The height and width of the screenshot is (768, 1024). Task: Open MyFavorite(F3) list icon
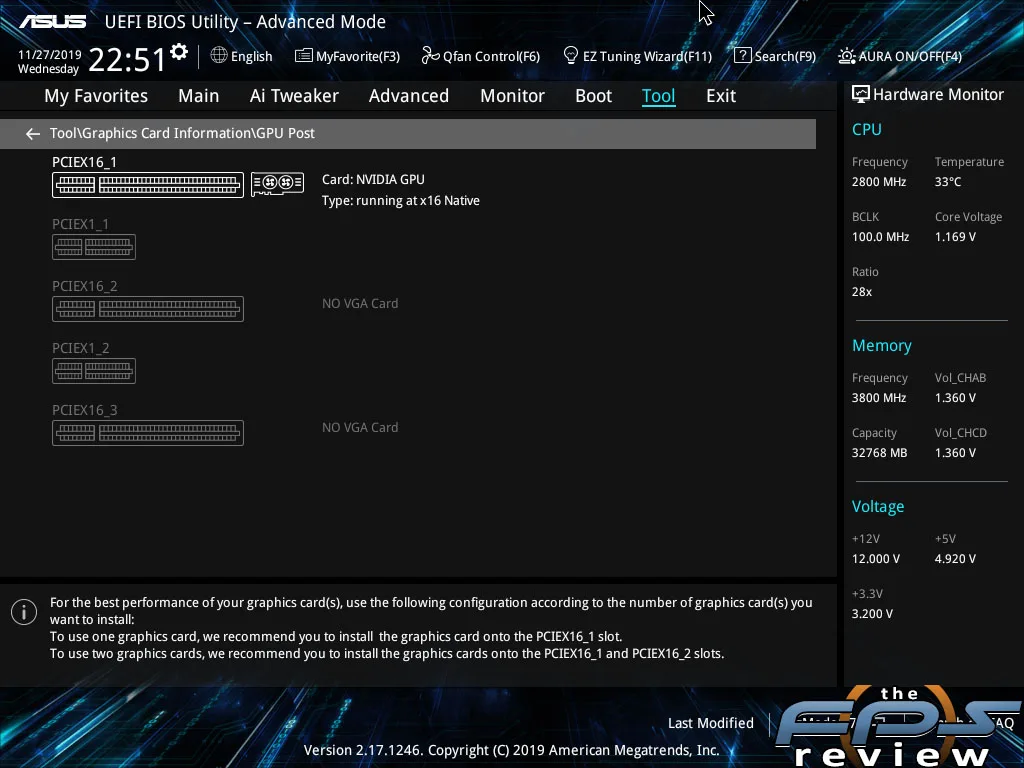coord(303,56)
